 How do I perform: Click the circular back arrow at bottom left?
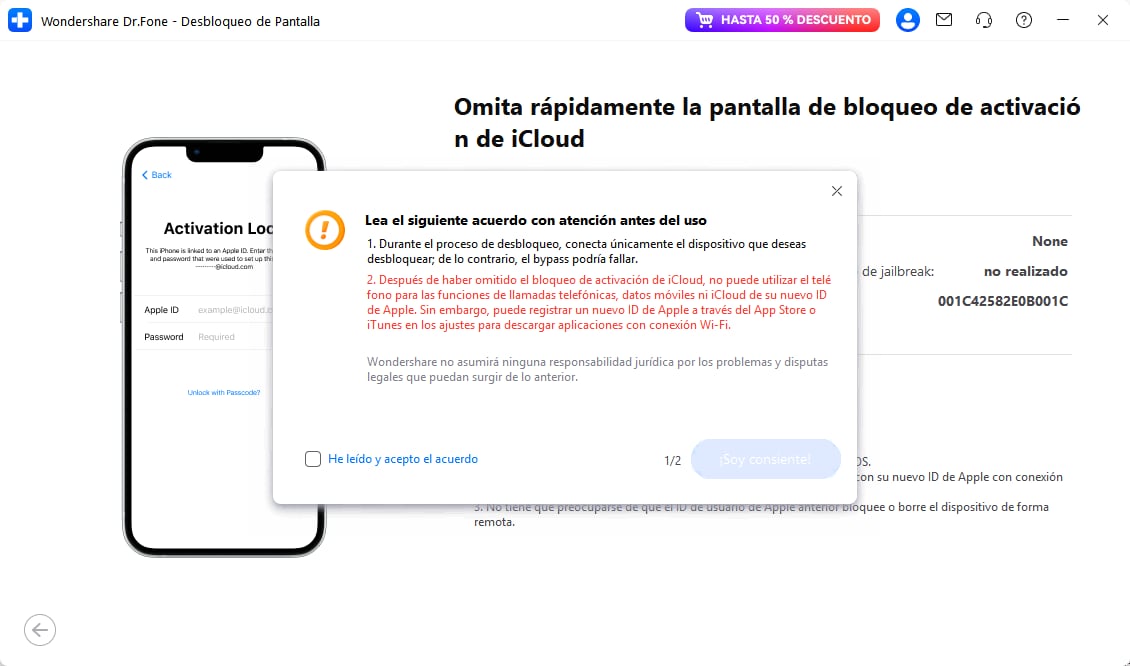40,630
